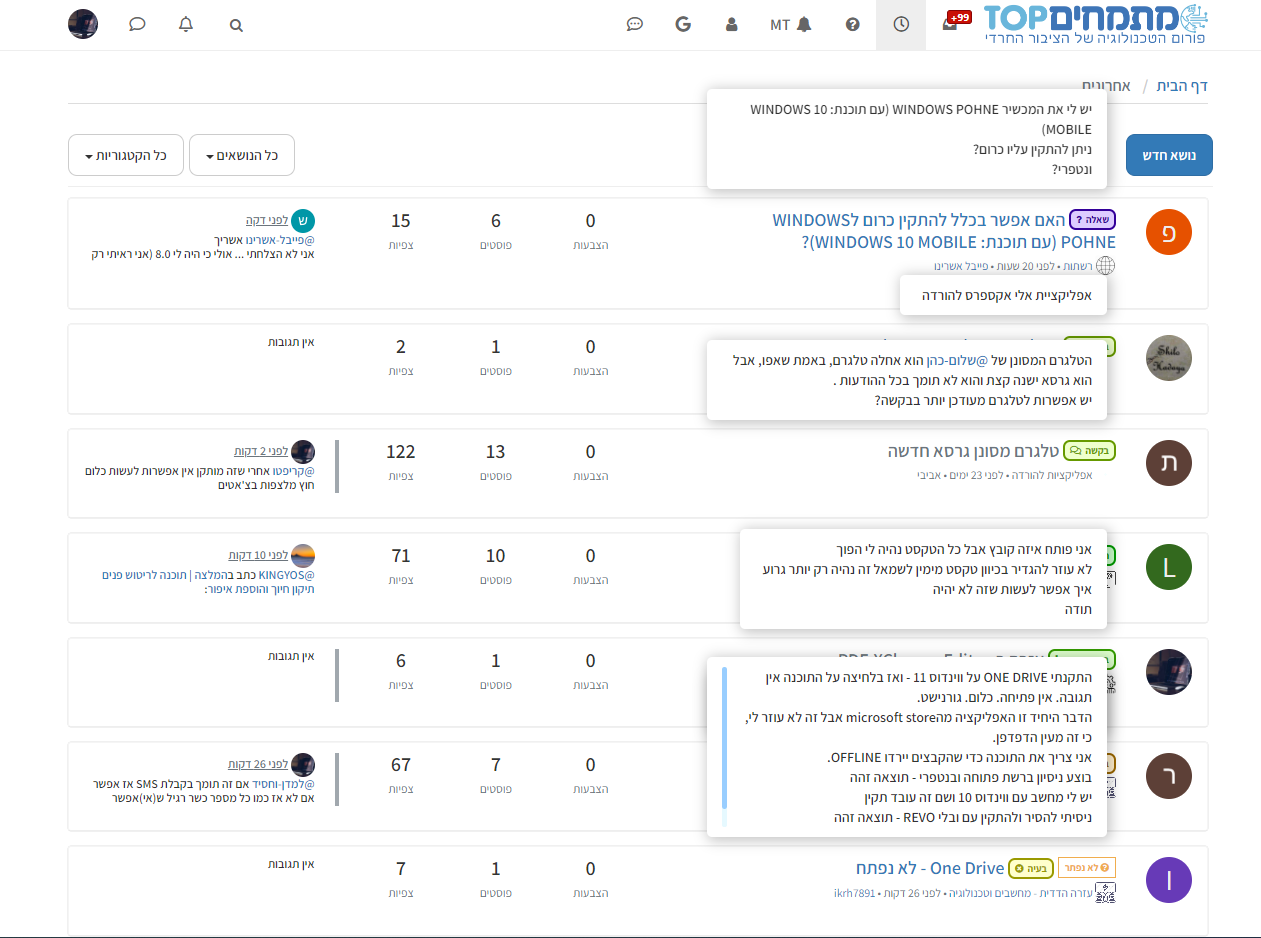Image resolution: width=1261 pixels, height=938 pixels.
Task: Click the MT bell nav item
Action: point(791,25)
